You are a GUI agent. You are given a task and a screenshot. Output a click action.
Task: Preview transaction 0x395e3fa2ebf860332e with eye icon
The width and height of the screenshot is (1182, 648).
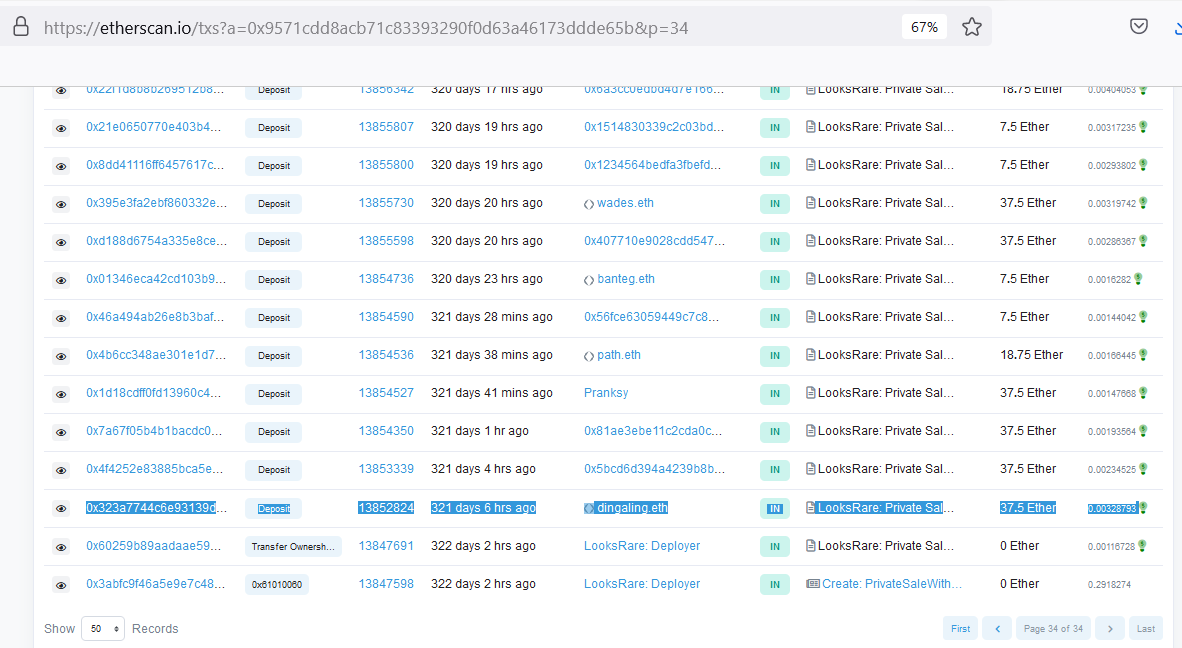[61, 204]
